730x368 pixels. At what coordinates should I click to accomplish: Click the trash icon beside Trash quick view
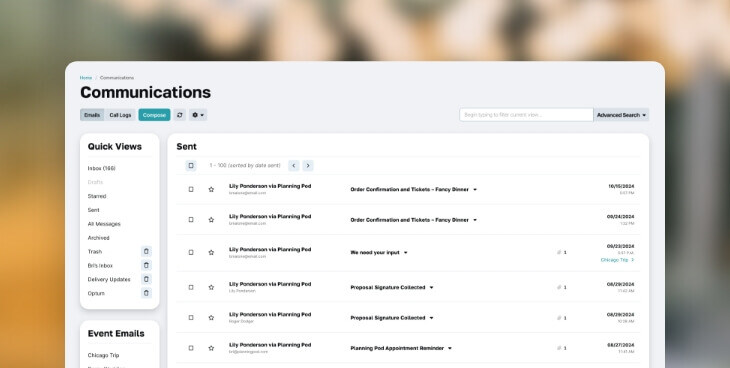point(146,252)
